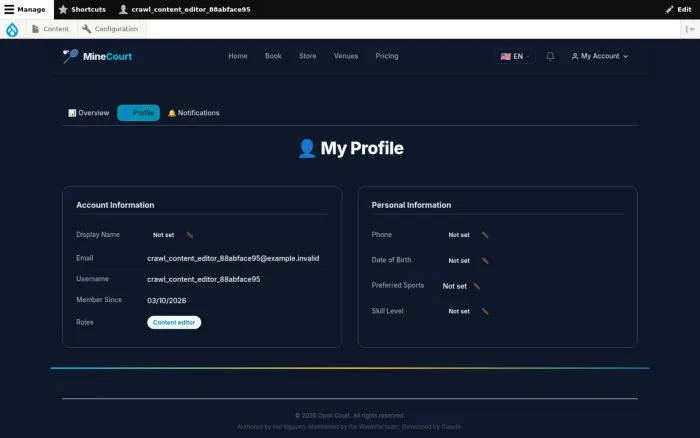Viewport: 700px width, 438px height.
Task: Open Shortcuts star menu
Action: click(82, 9)
